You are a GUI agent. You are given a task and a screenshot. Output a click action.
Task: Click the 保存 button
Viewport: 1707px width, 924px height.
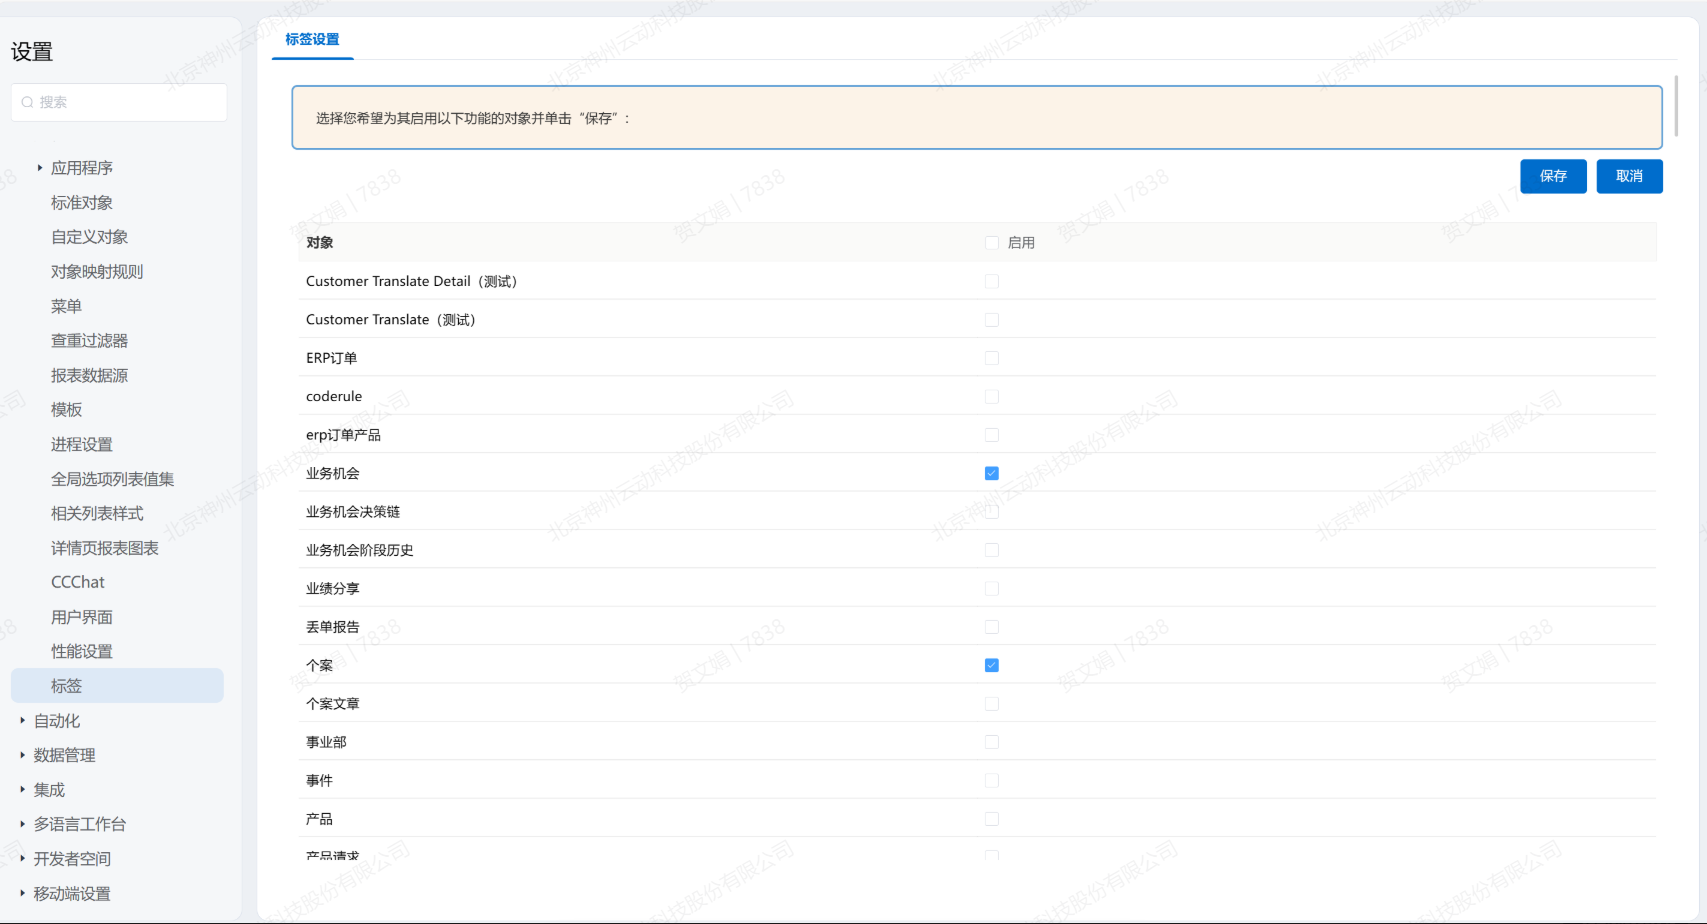[x=1553, y=176]
